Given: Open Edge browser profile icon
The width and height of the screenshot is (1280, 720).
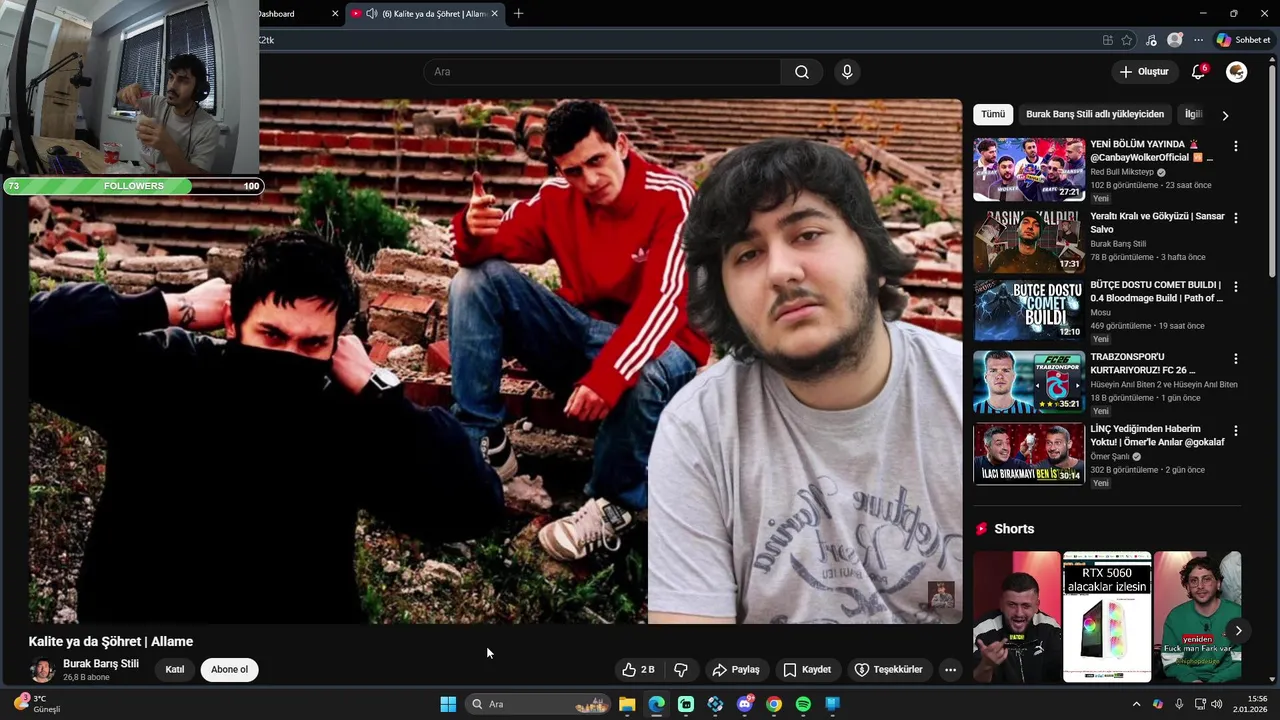Looking at the screenshot, I should [x=1175, y=40].
